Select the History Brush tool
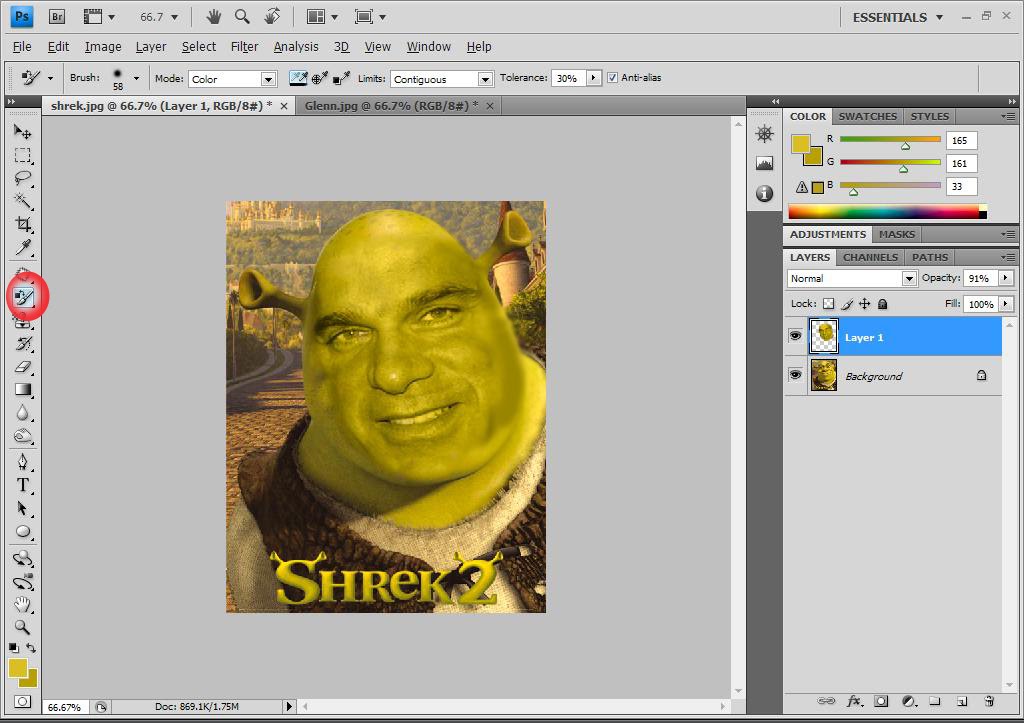This screenshot has width=1024, height=723. pyautogui.click(x=23, y=344)
